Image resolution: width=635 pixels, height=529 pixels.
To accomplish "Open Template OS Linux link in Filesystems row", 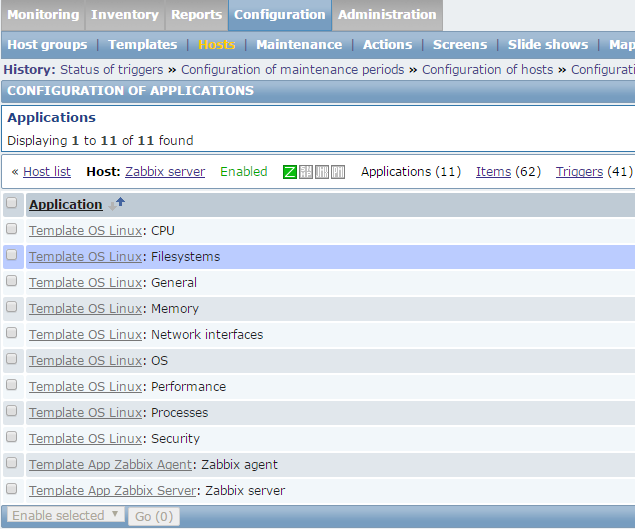I will coord(85,256).
